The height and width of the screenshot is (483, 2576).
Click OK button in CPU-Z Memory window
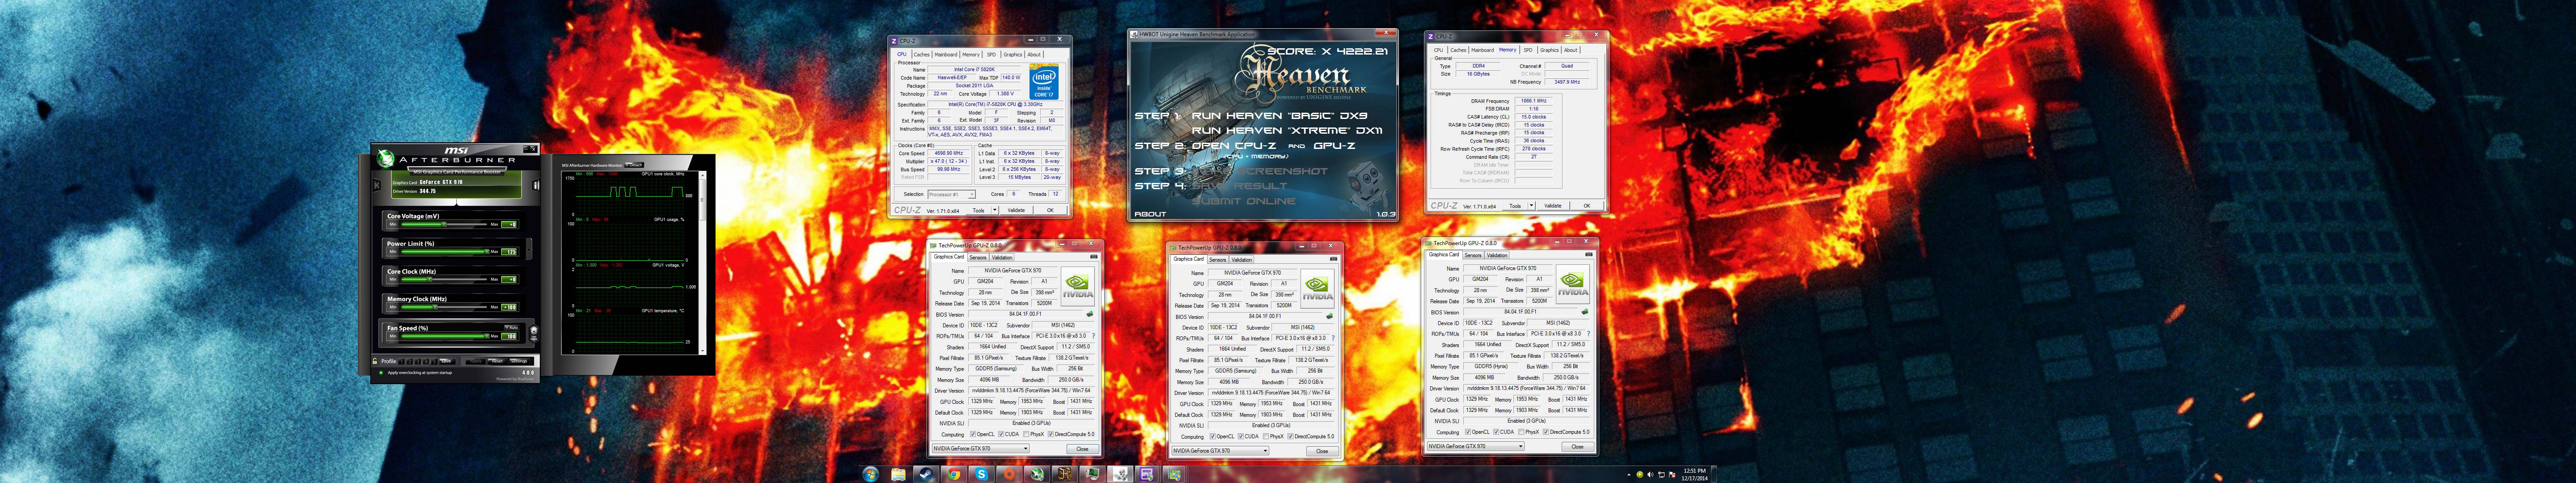(x=1587, y=206)
